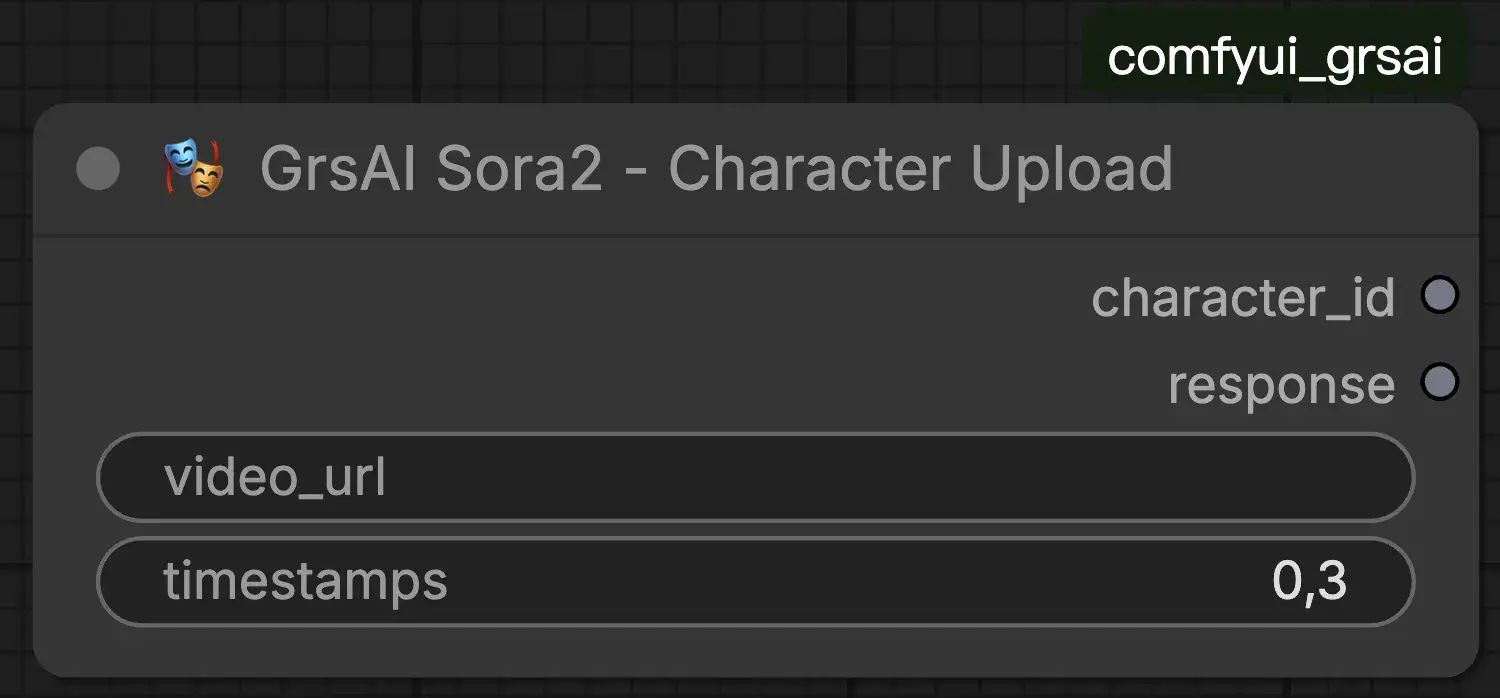Click the words Character Upload in title
1500x698 pixels.
point(920,169)
